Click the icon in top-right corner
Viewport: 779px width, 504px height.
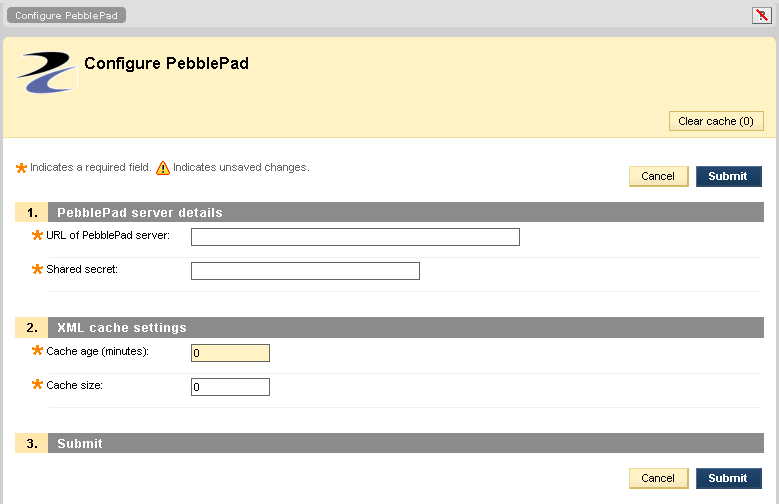click(x=762, y=15)
